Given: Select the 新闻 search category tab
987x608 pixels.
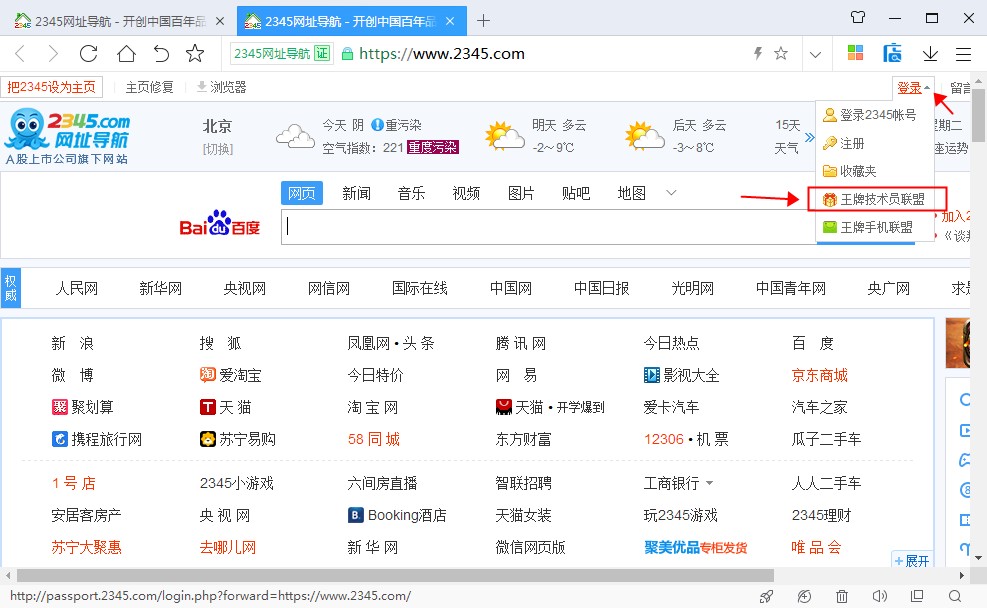Looking at the screenshot, I should click(x=356, y=193).
